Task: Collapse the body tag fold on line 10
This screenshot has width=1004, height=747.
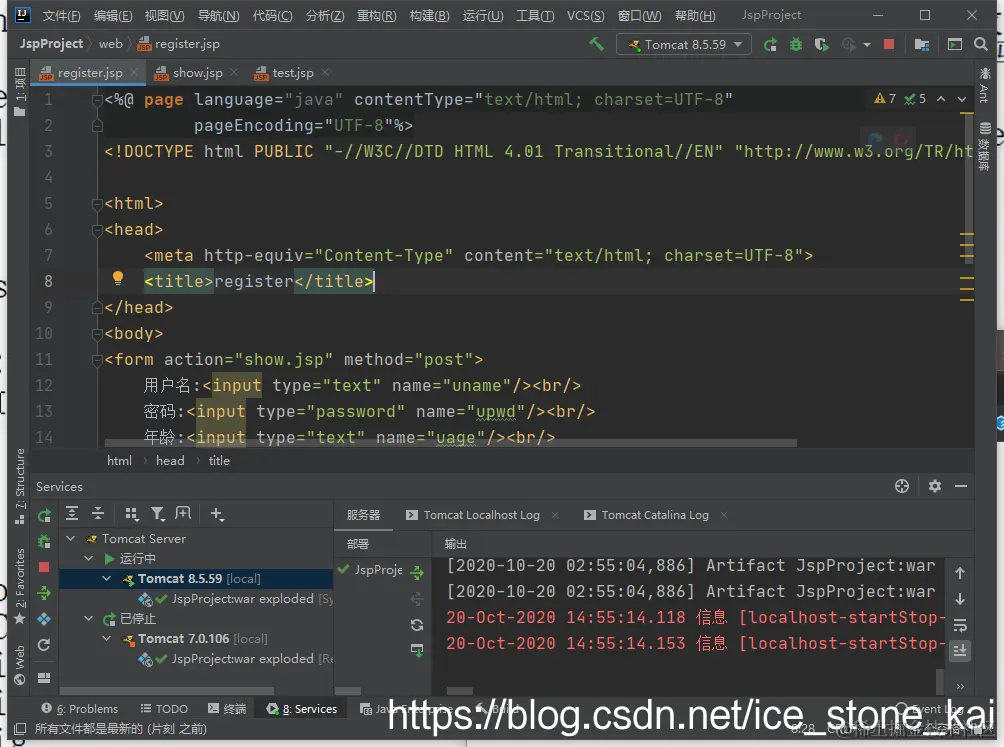Action: click(97, 334)
